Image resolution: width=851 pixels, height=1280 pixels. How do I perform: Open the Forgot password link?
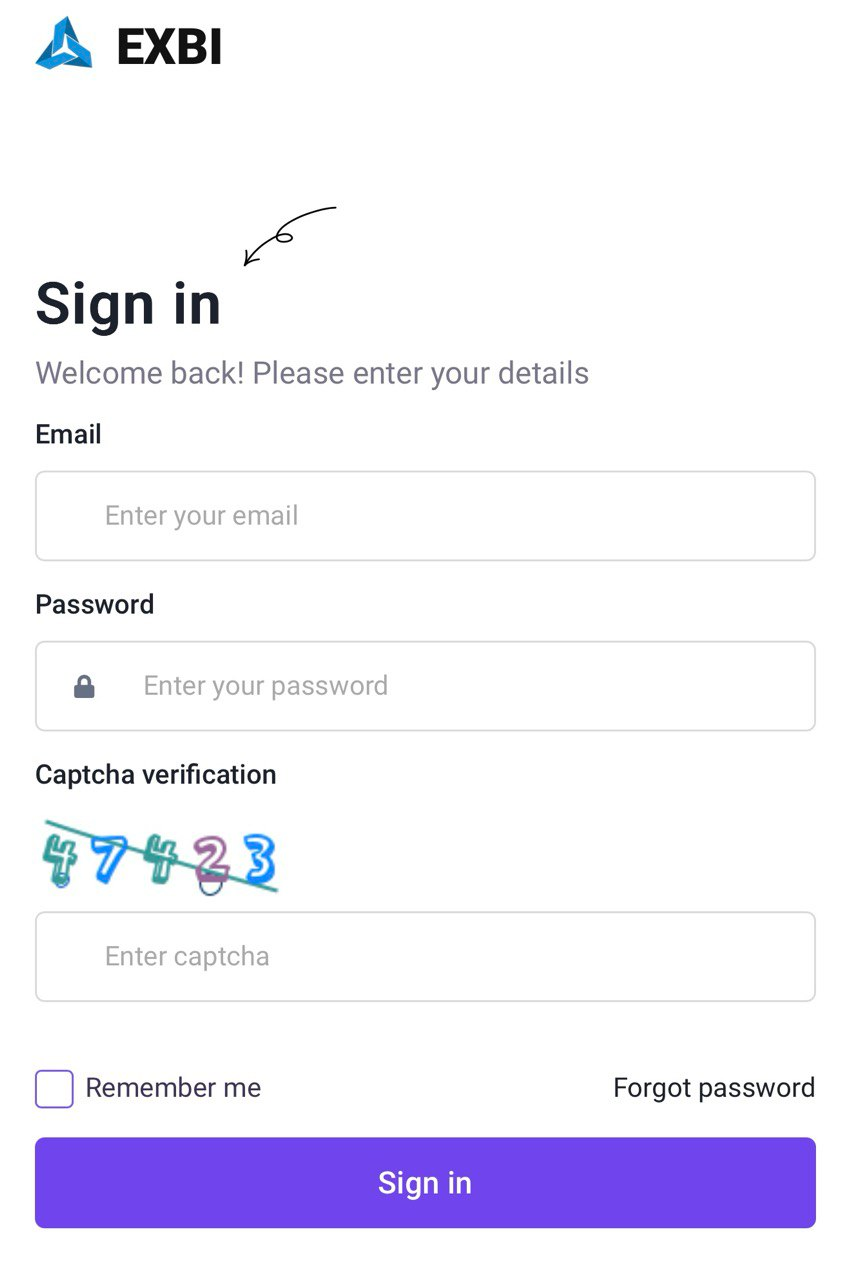pyautogui.click(x=714, y=1088)
